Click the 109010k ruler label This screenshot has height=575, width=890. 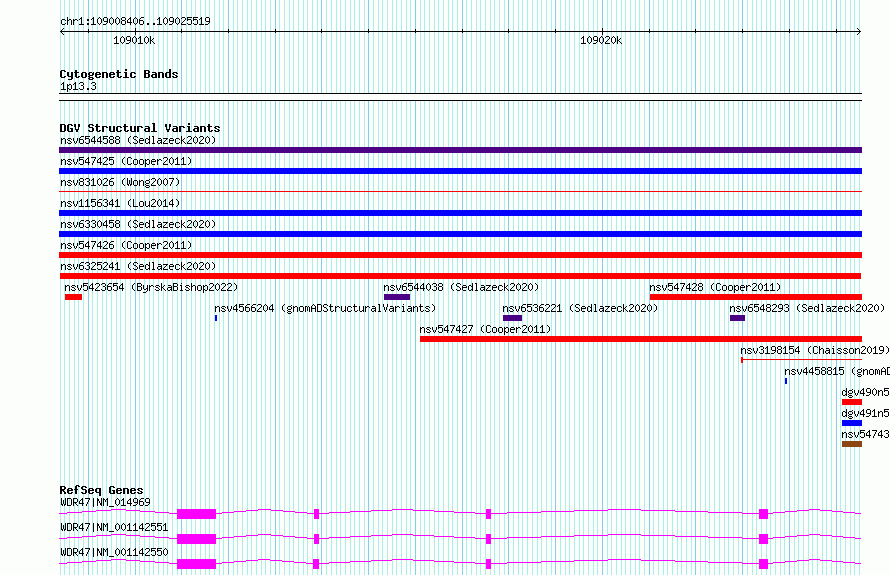point(134,40)
